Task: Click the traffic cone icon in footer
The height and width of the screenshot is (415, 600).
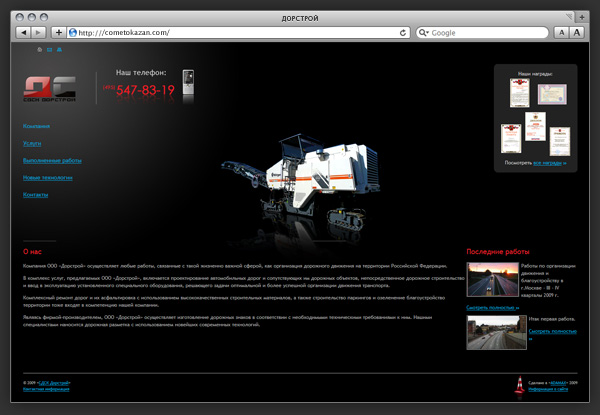Action: (x=519, y=384)
